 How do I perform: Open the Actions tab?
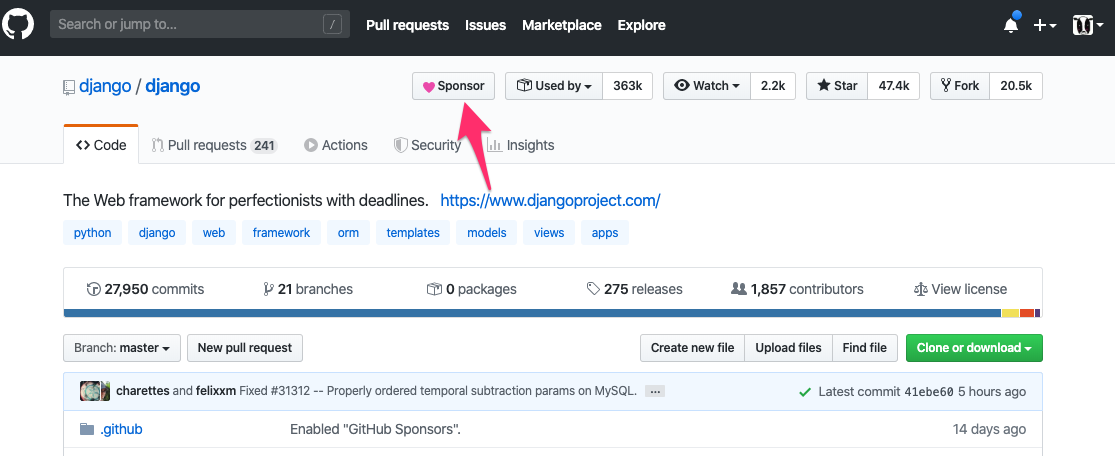(x=336, y=145)
